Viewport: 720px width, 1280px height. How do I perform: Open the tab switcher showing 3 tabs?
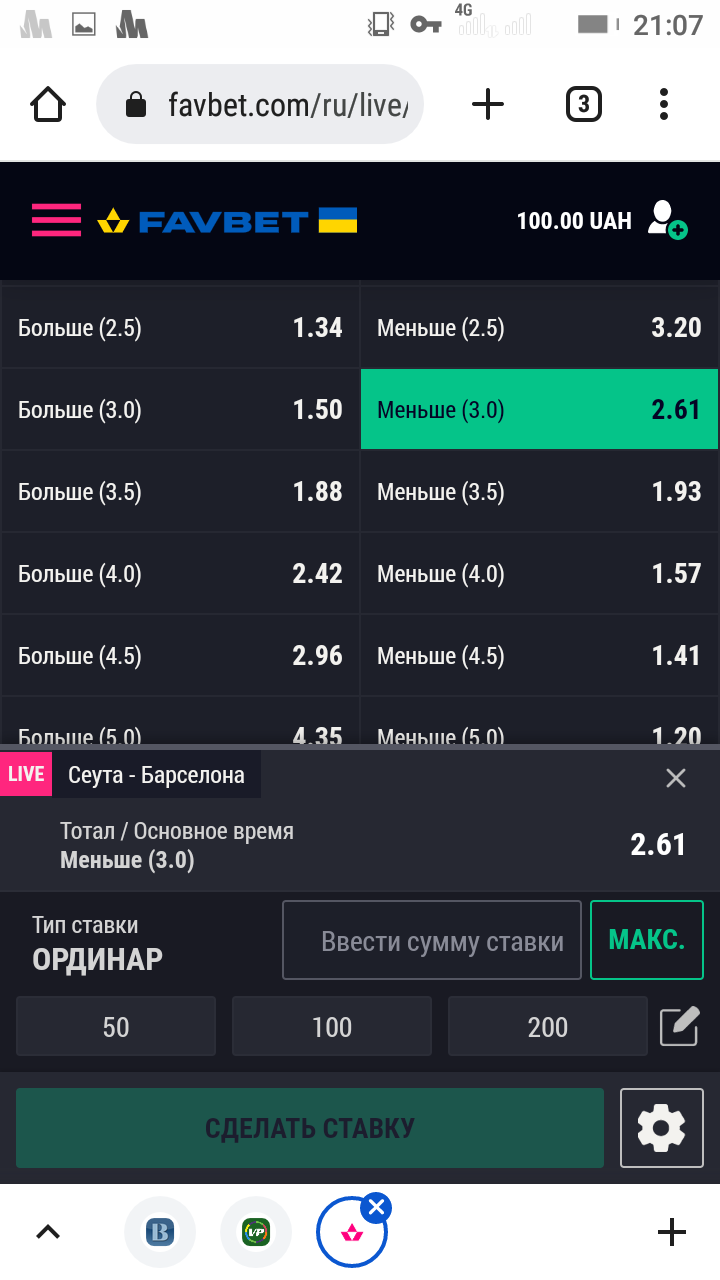pos(584,103)
